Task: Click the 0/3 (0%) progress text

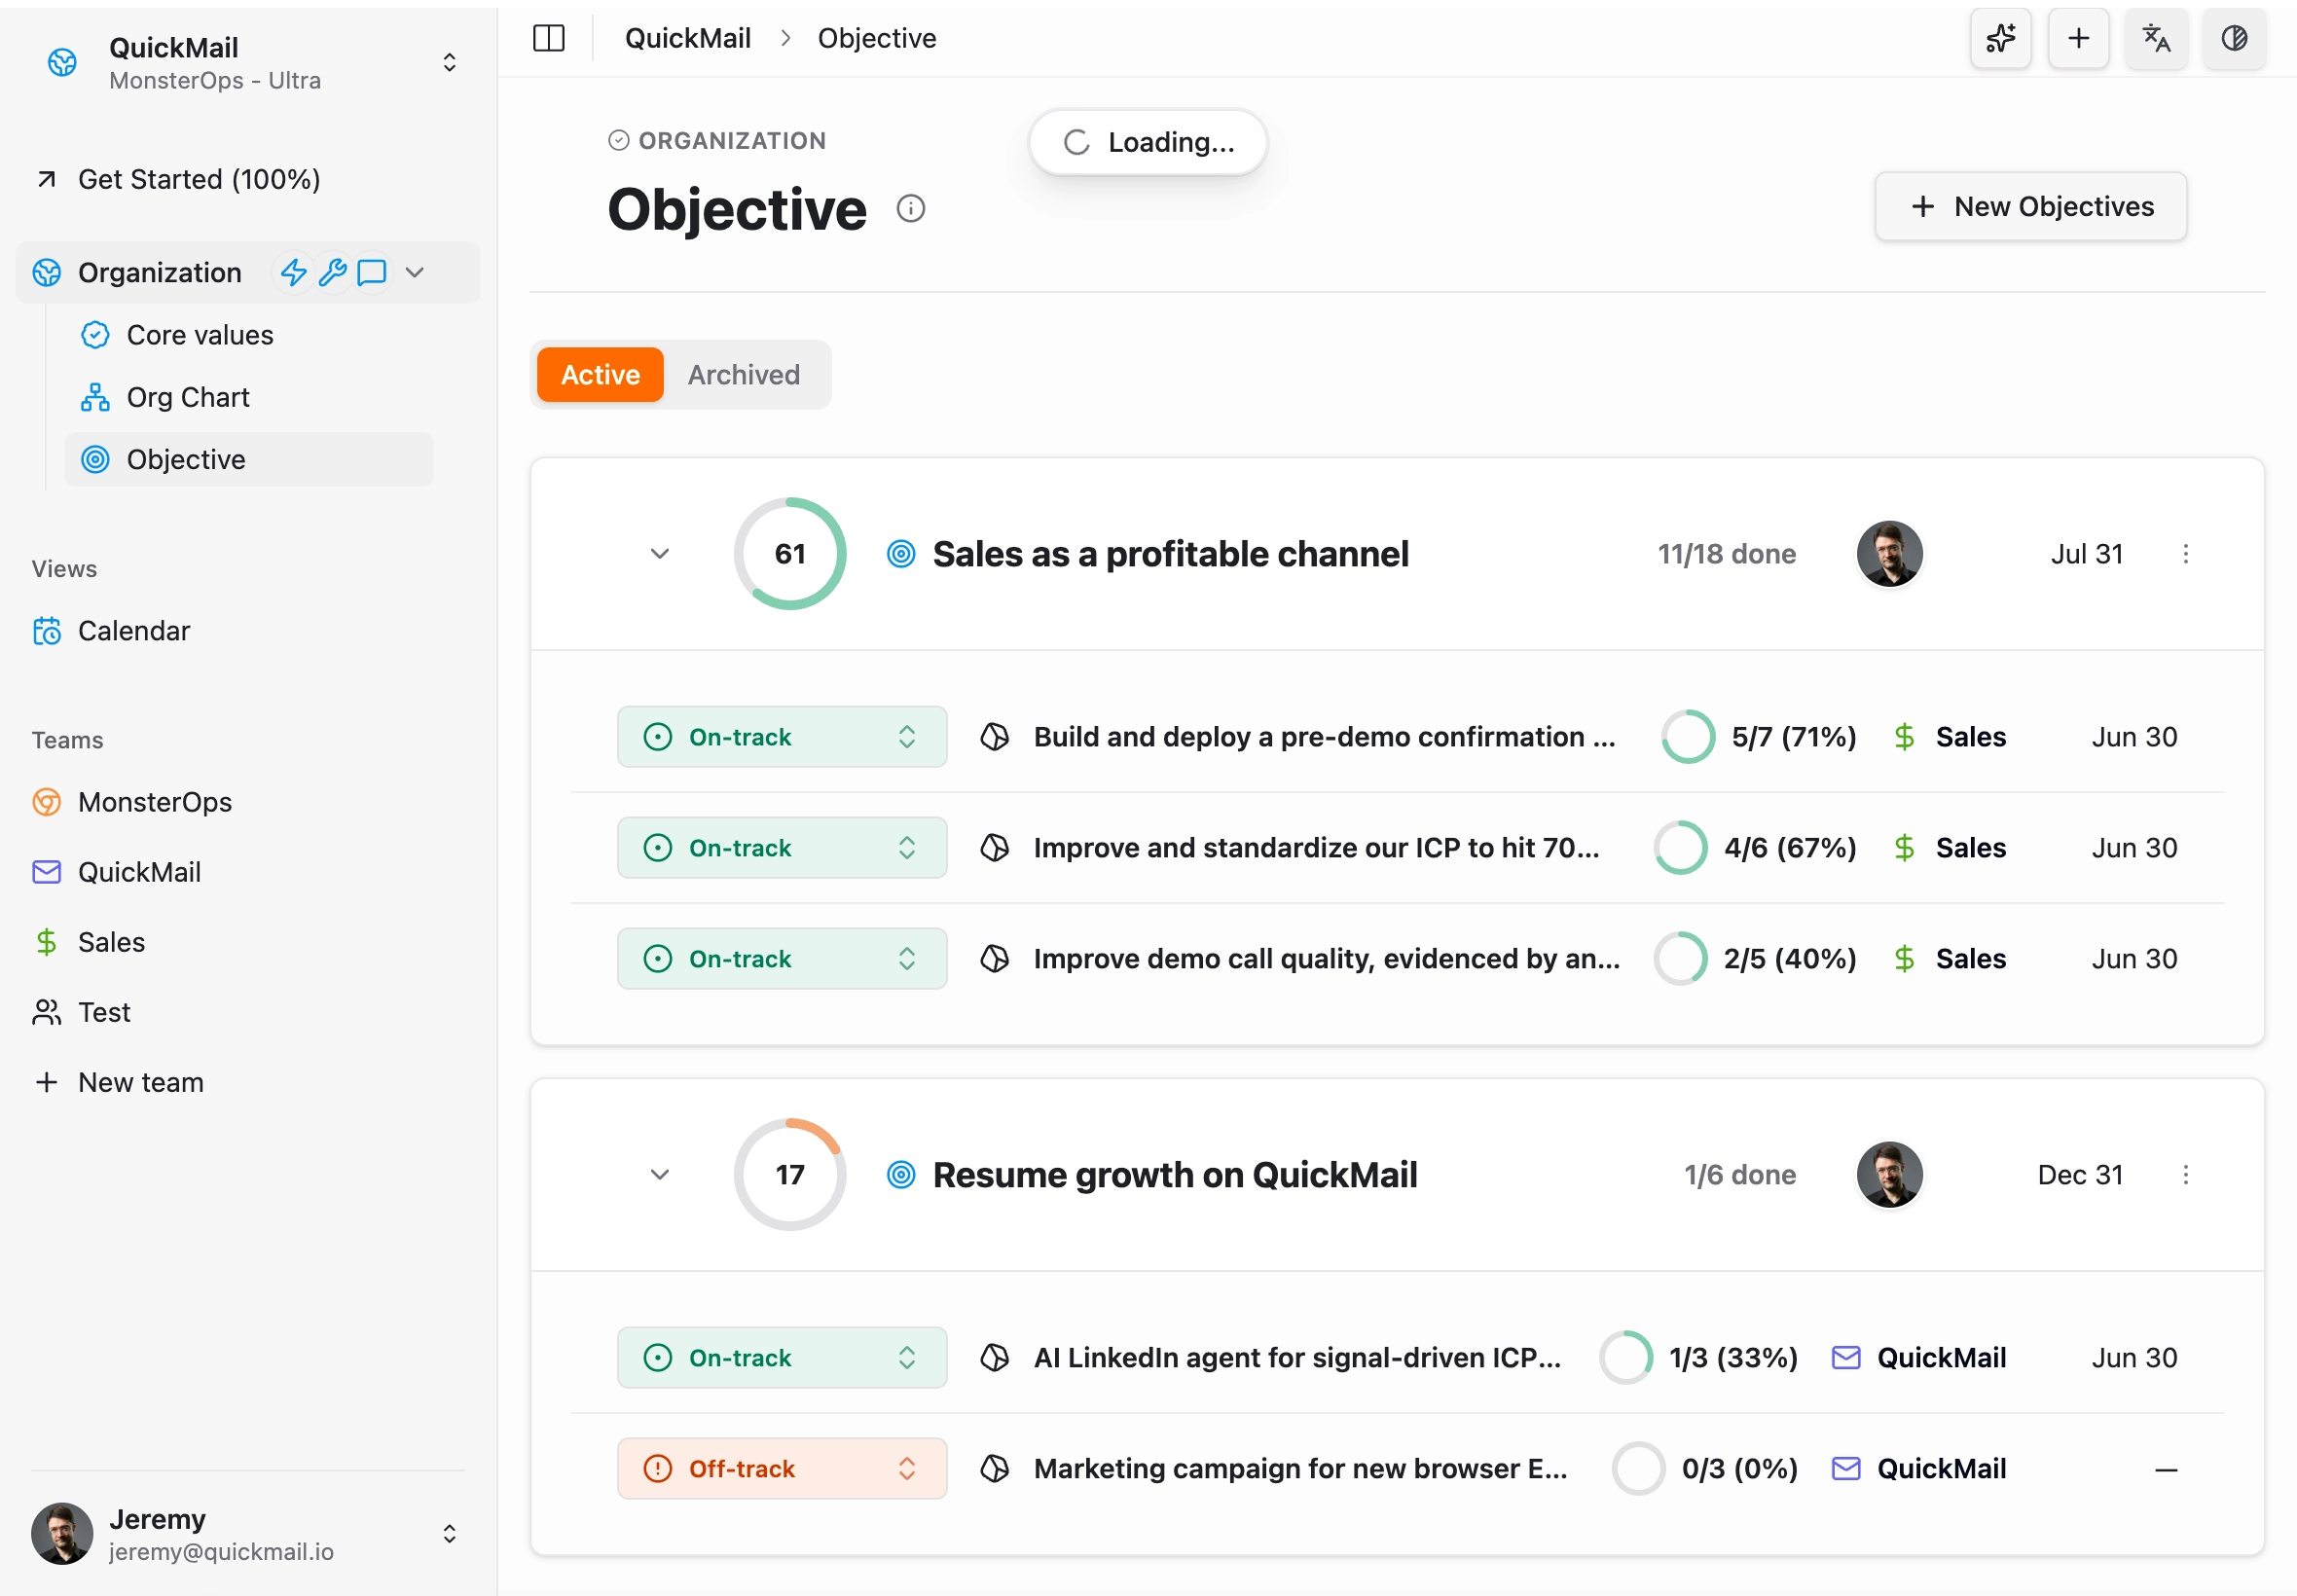Action: [1739, 1468]
